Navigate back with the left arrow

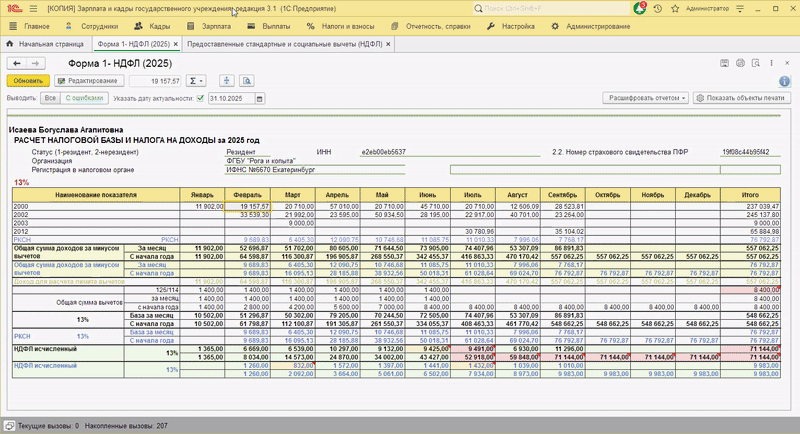pyautogui.click(x=17, y=63)
